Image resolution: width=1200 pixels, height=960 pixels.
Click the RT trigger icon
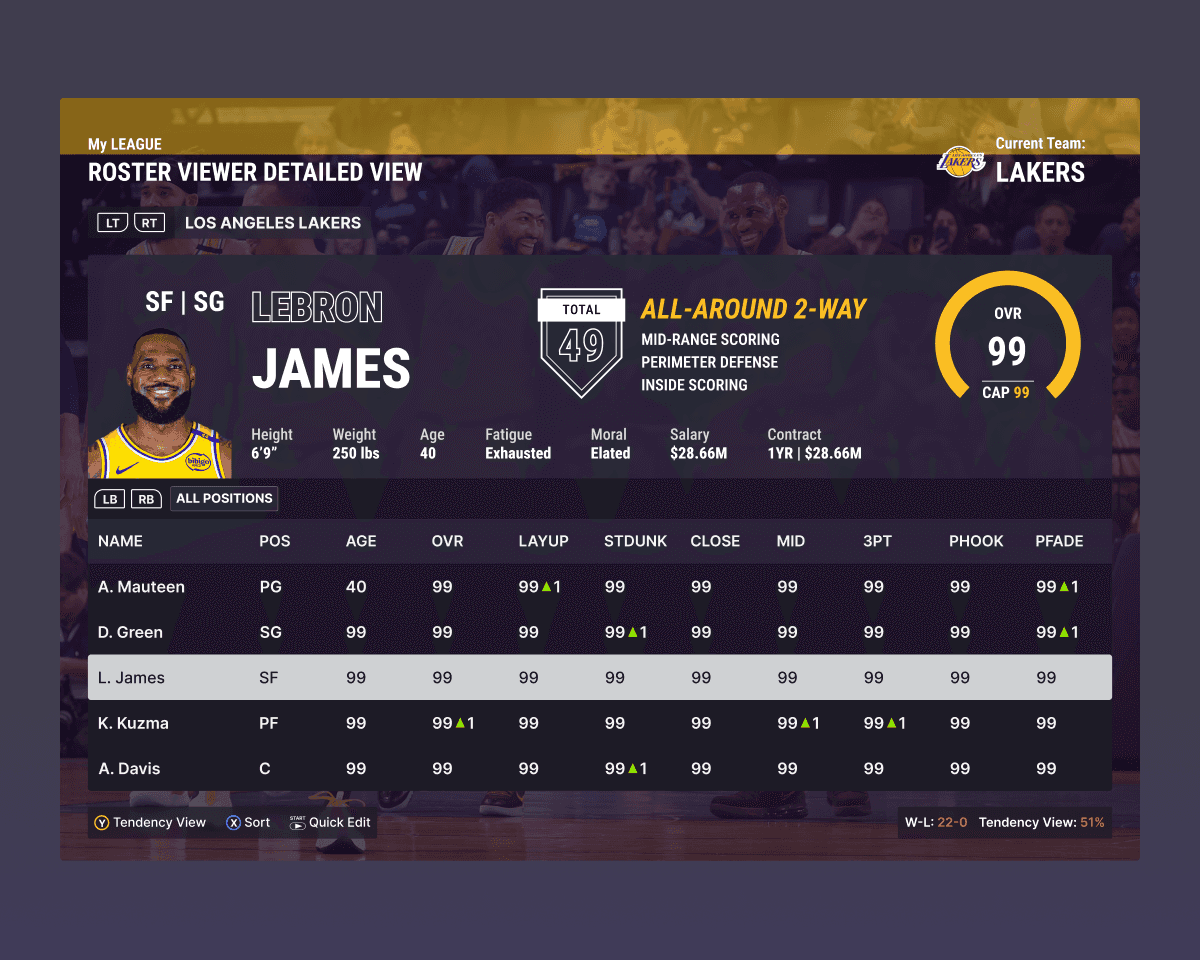pyautogui.click(x=149, y=223)
